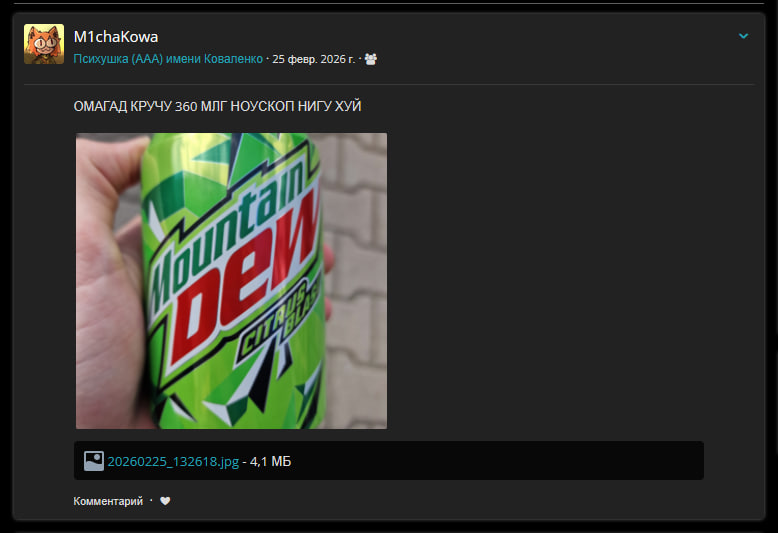778x533 pixels.
Task: Open the M1chaKowa profile name link
Action: click(116, 36)
